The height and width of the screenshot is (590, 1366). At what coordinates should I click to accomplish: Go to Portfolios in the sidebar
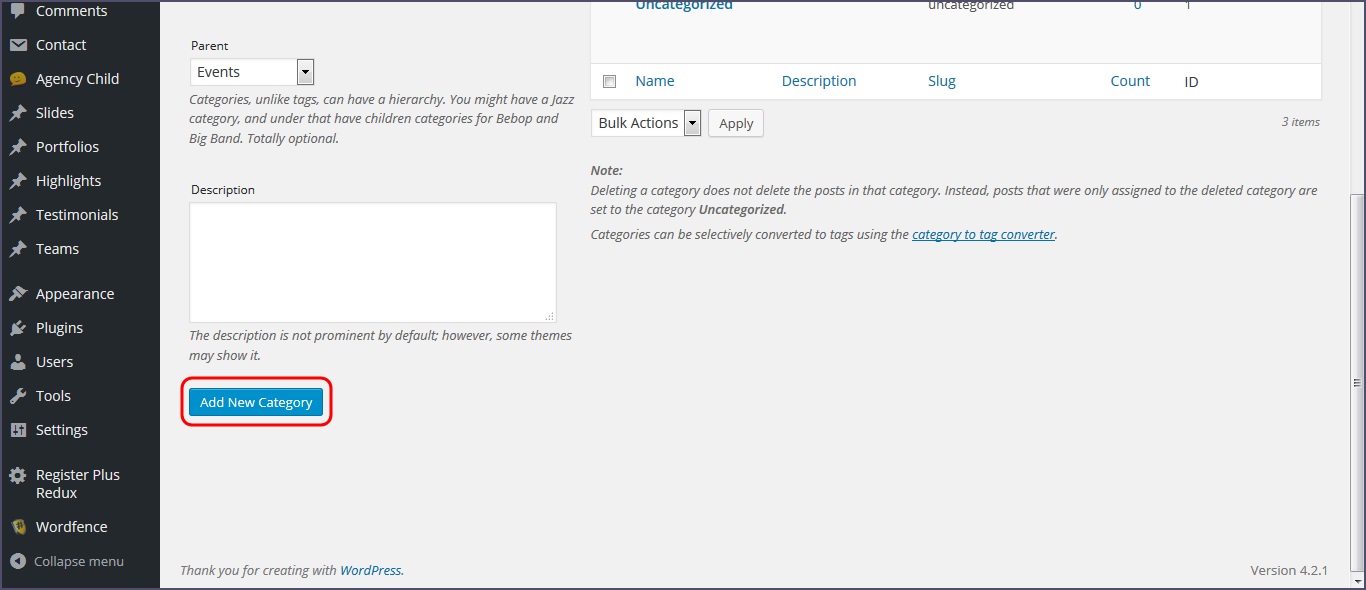67,147
